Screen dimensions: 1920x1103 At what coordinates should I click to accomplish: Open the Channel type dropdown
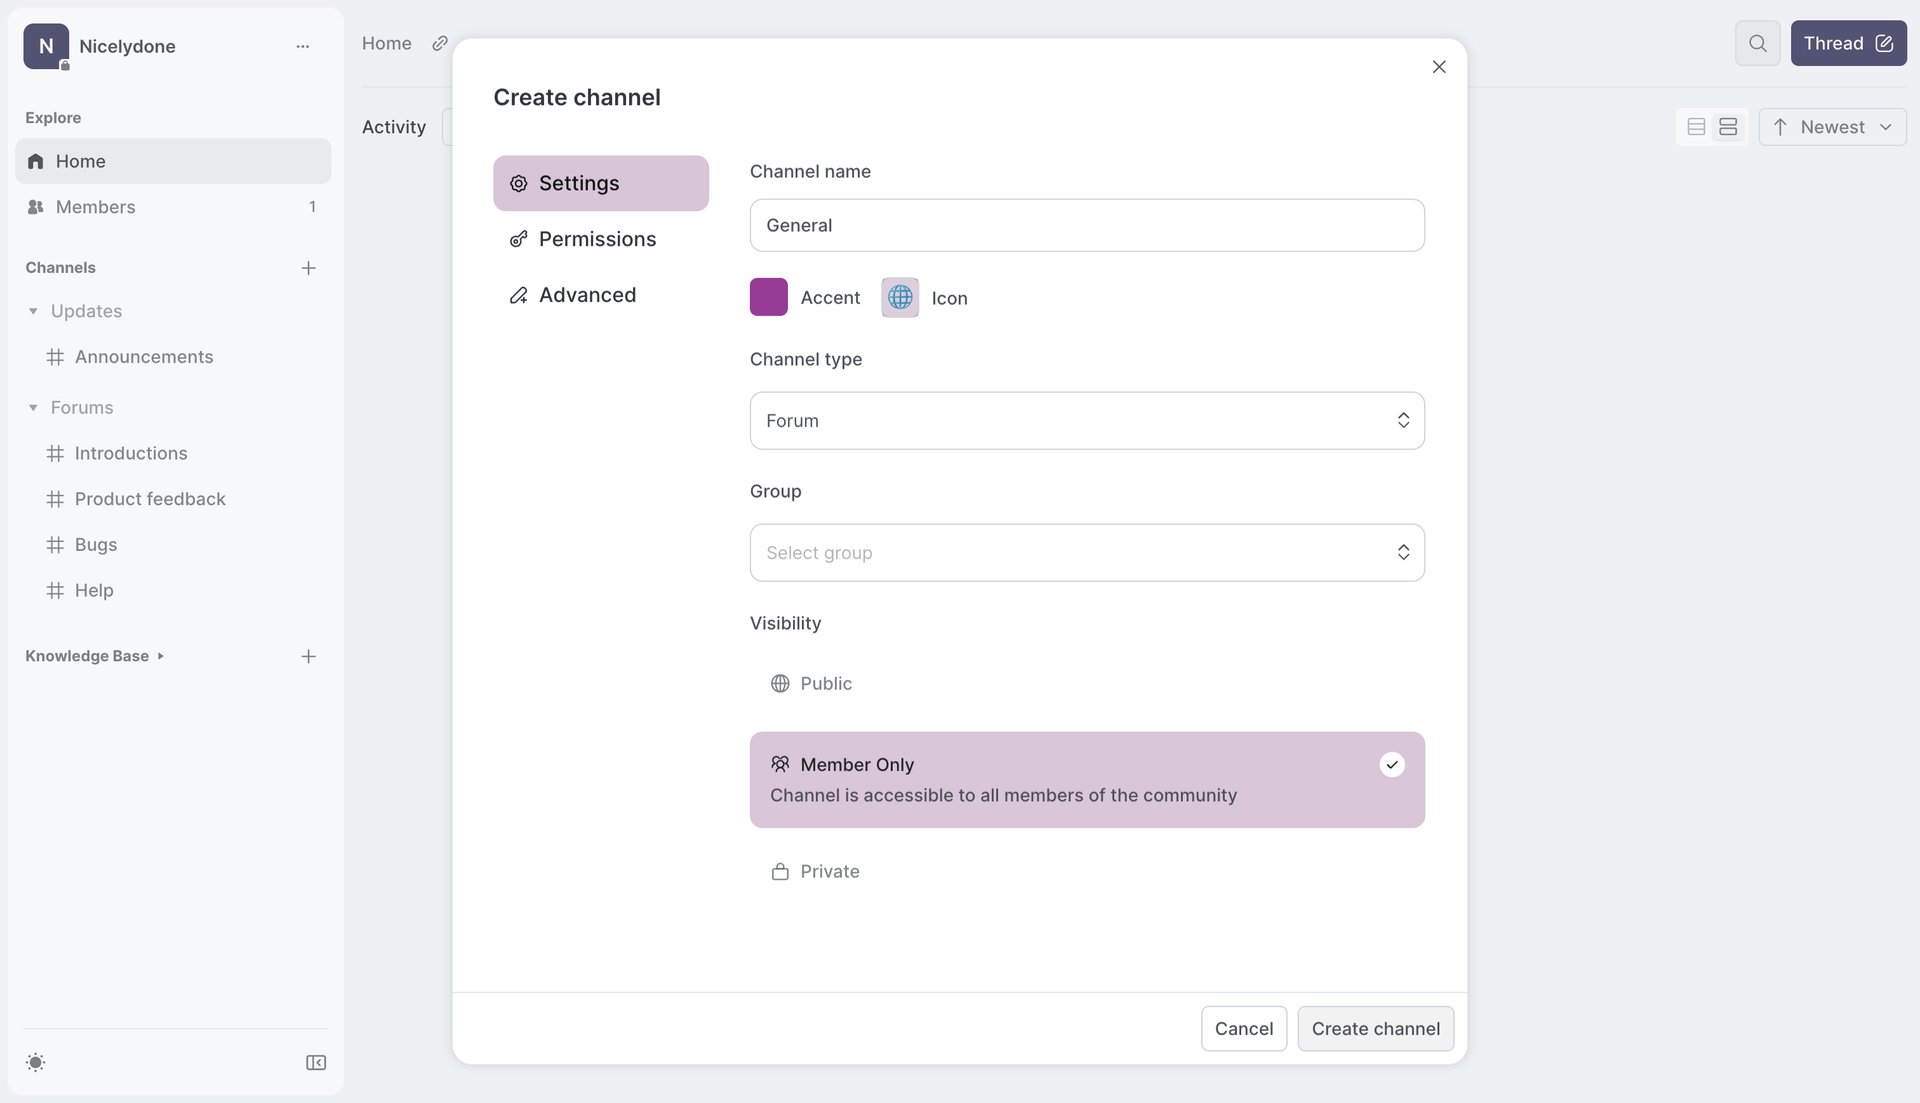click(x=1087, y=420)
